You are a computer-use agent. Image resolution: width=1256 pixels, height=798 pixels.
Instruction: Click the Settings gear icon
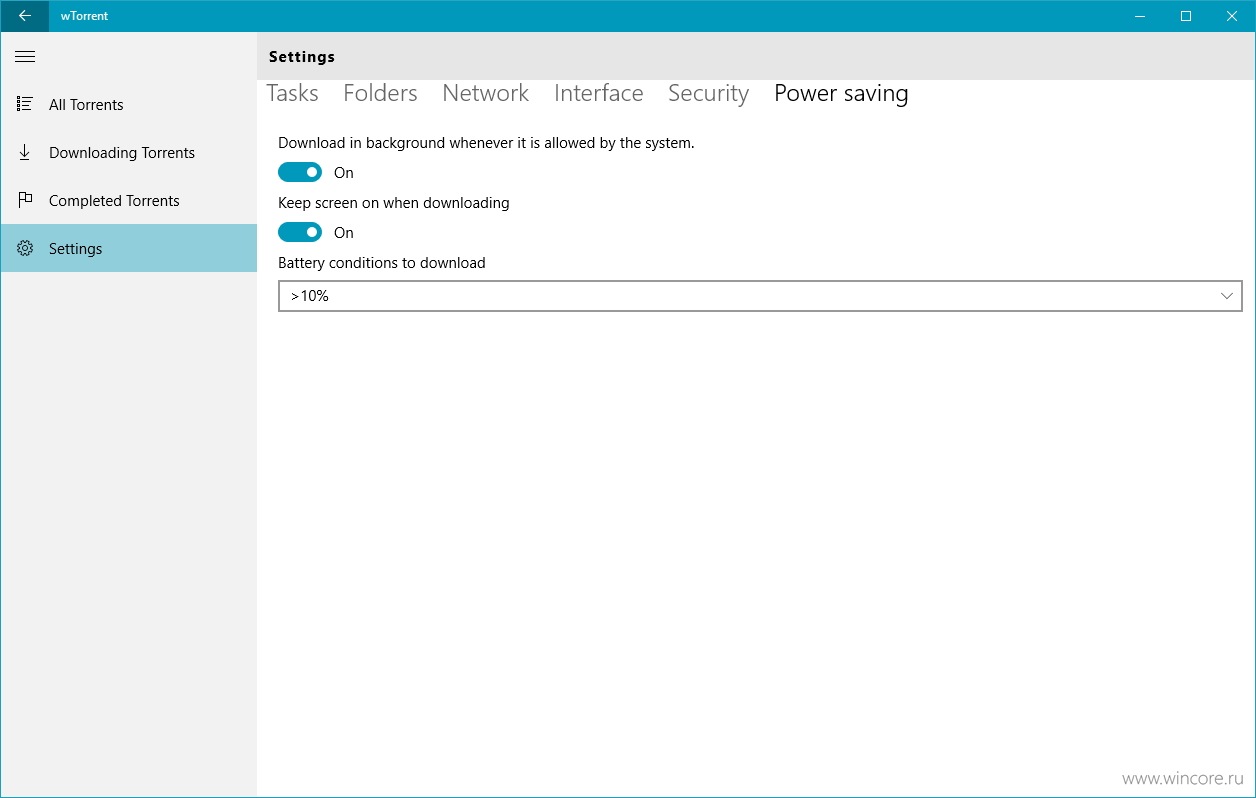coord(25,248)
